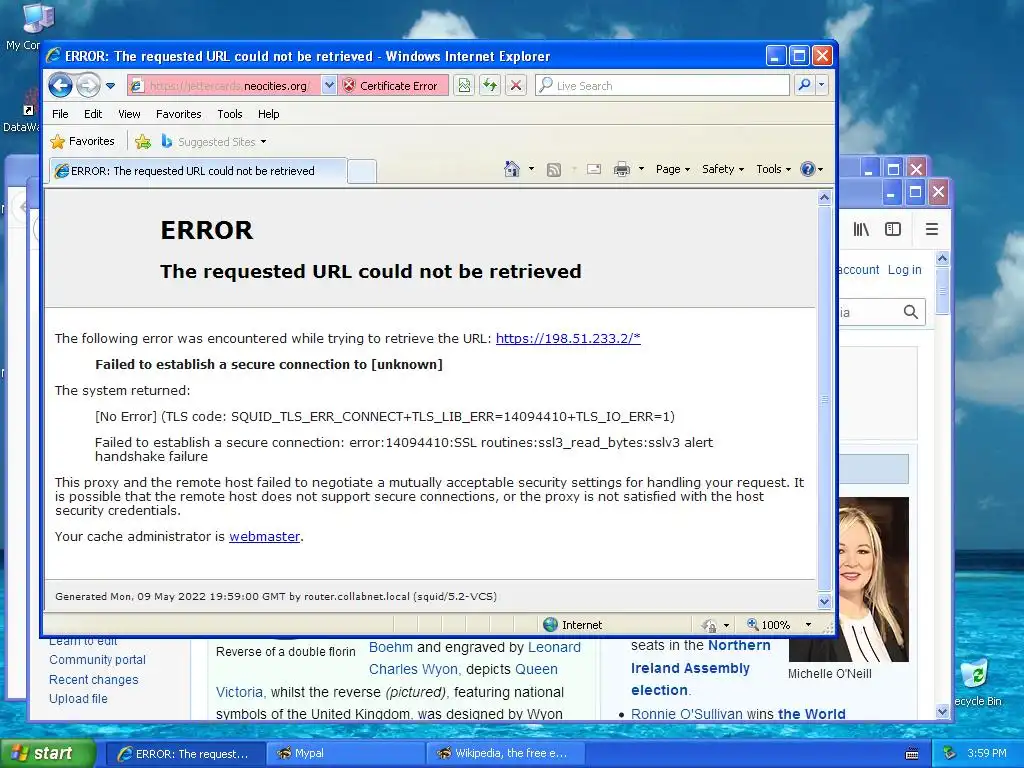Open the Tools command bar dropdown

pyautogui.click(x=773, y=169)
